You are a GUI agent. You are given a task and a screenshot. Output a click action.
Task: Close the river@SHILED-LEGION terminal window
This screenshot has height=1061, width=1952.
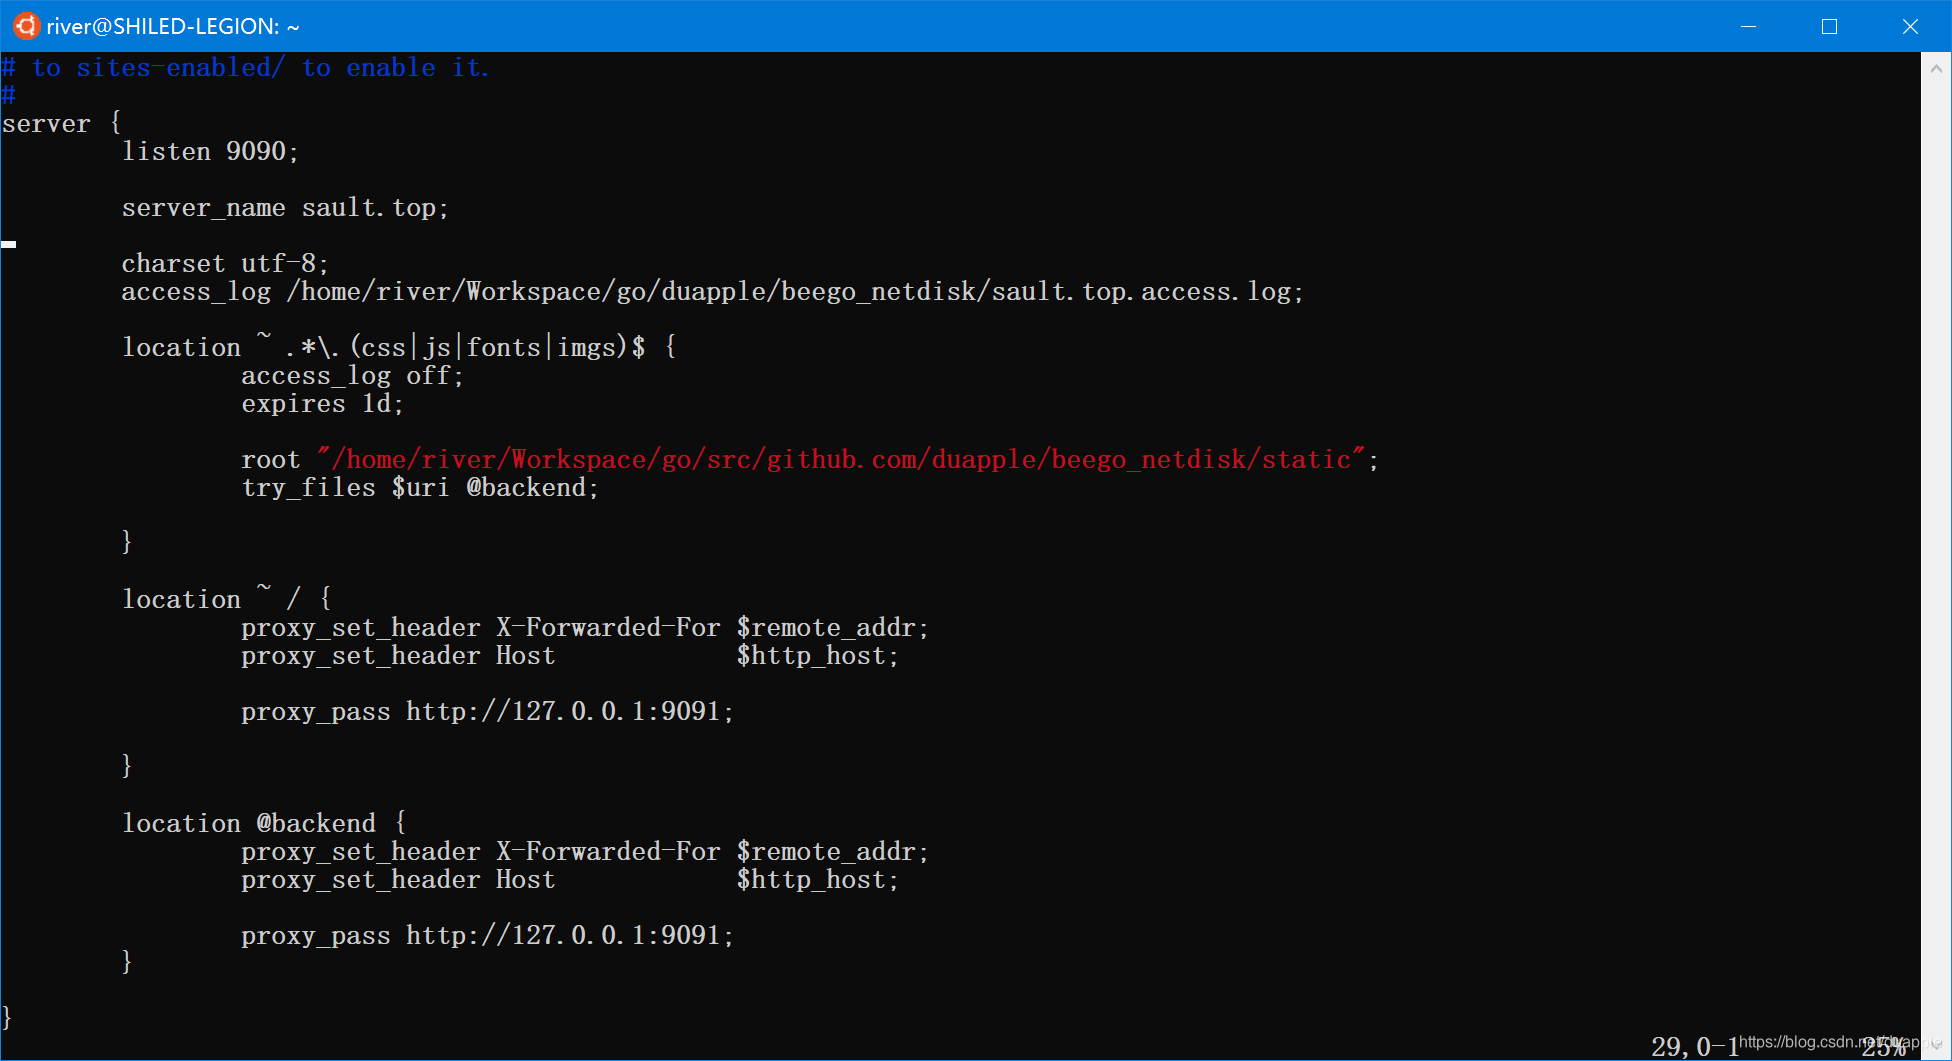click(1910, 26)
